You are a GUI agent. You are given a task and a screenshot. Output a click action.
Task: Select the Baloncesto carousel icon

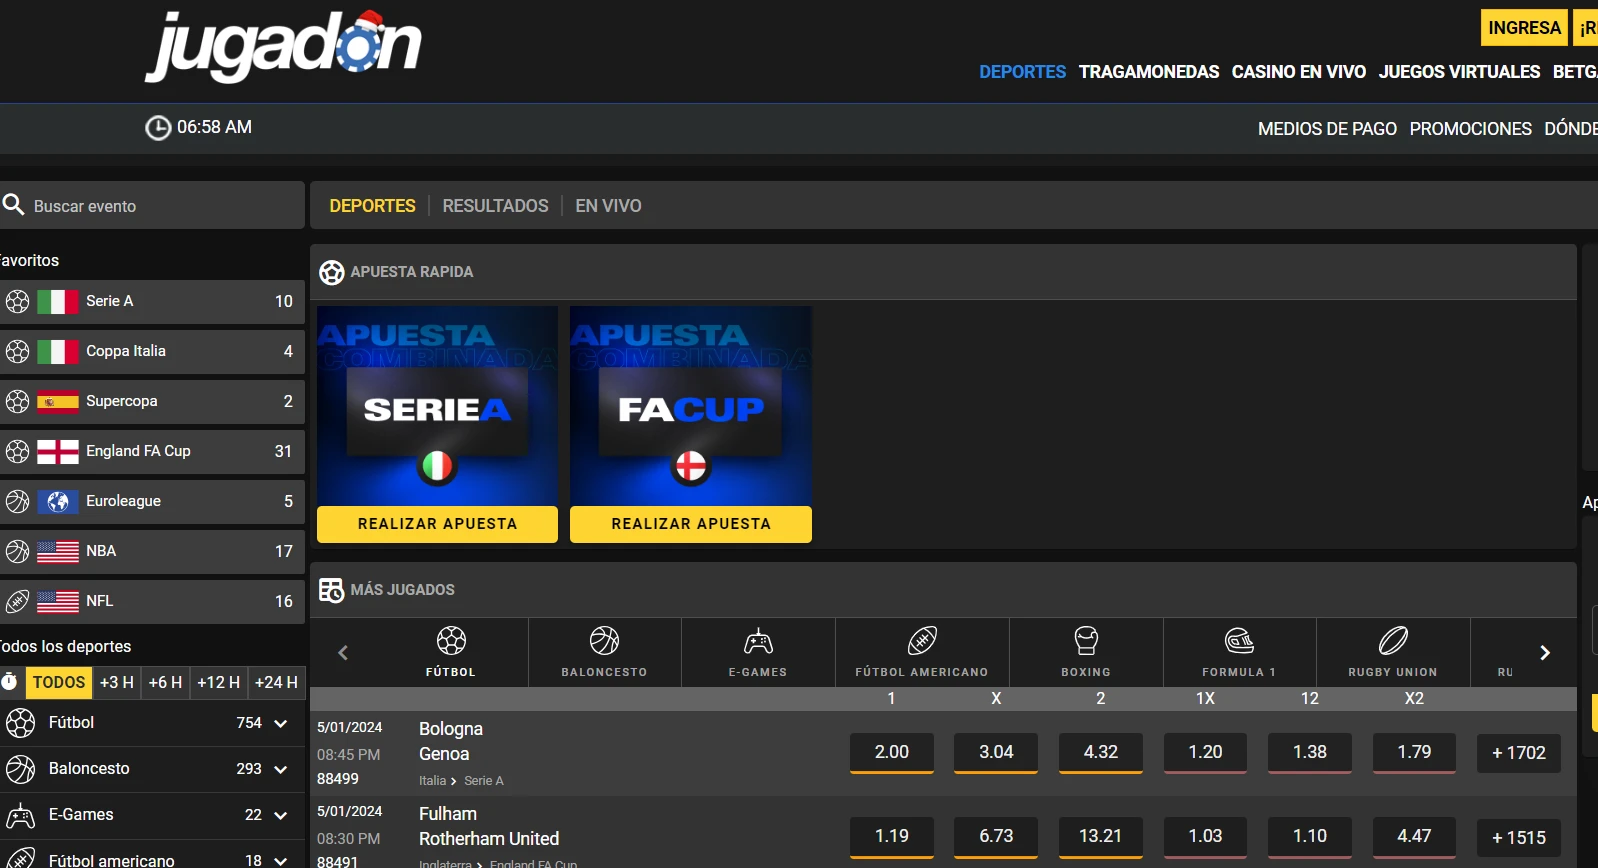tap(604, 641)
